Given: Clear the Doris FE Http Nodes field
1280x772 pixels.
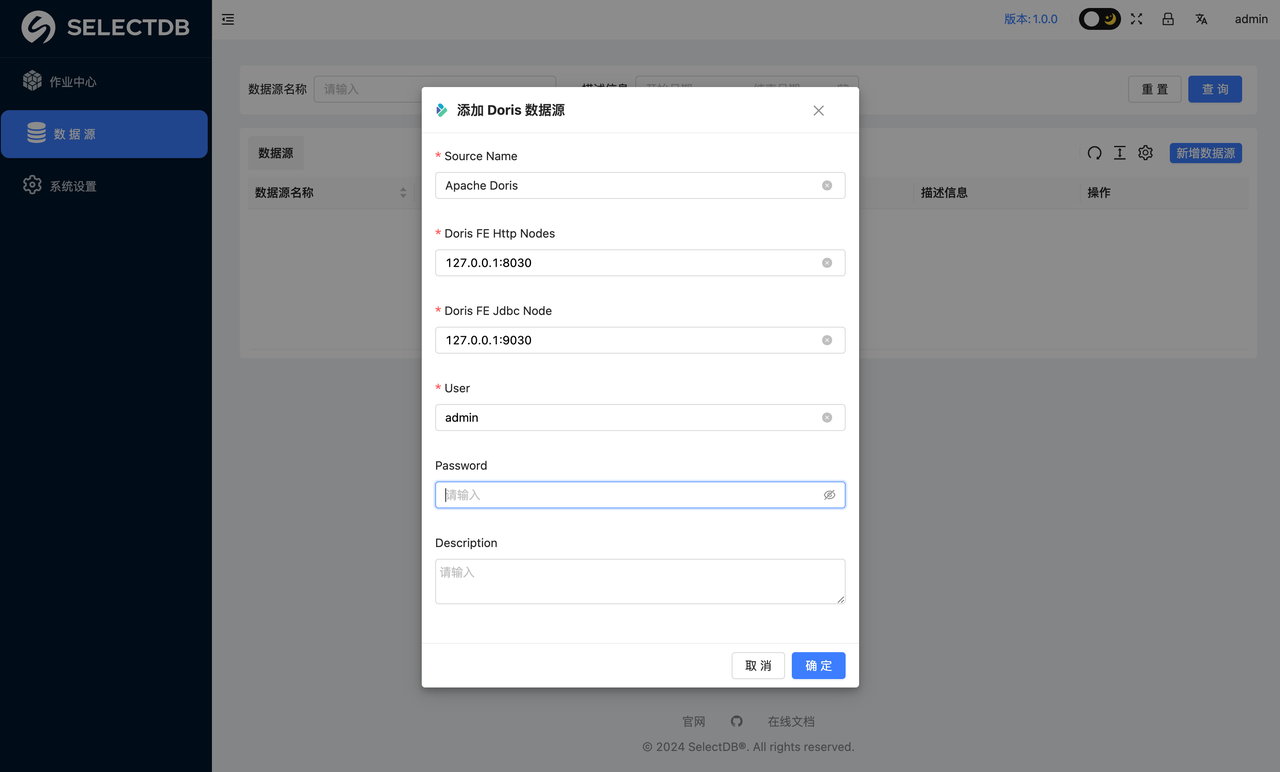Looking at the screenshot, I should pos(827,263).
